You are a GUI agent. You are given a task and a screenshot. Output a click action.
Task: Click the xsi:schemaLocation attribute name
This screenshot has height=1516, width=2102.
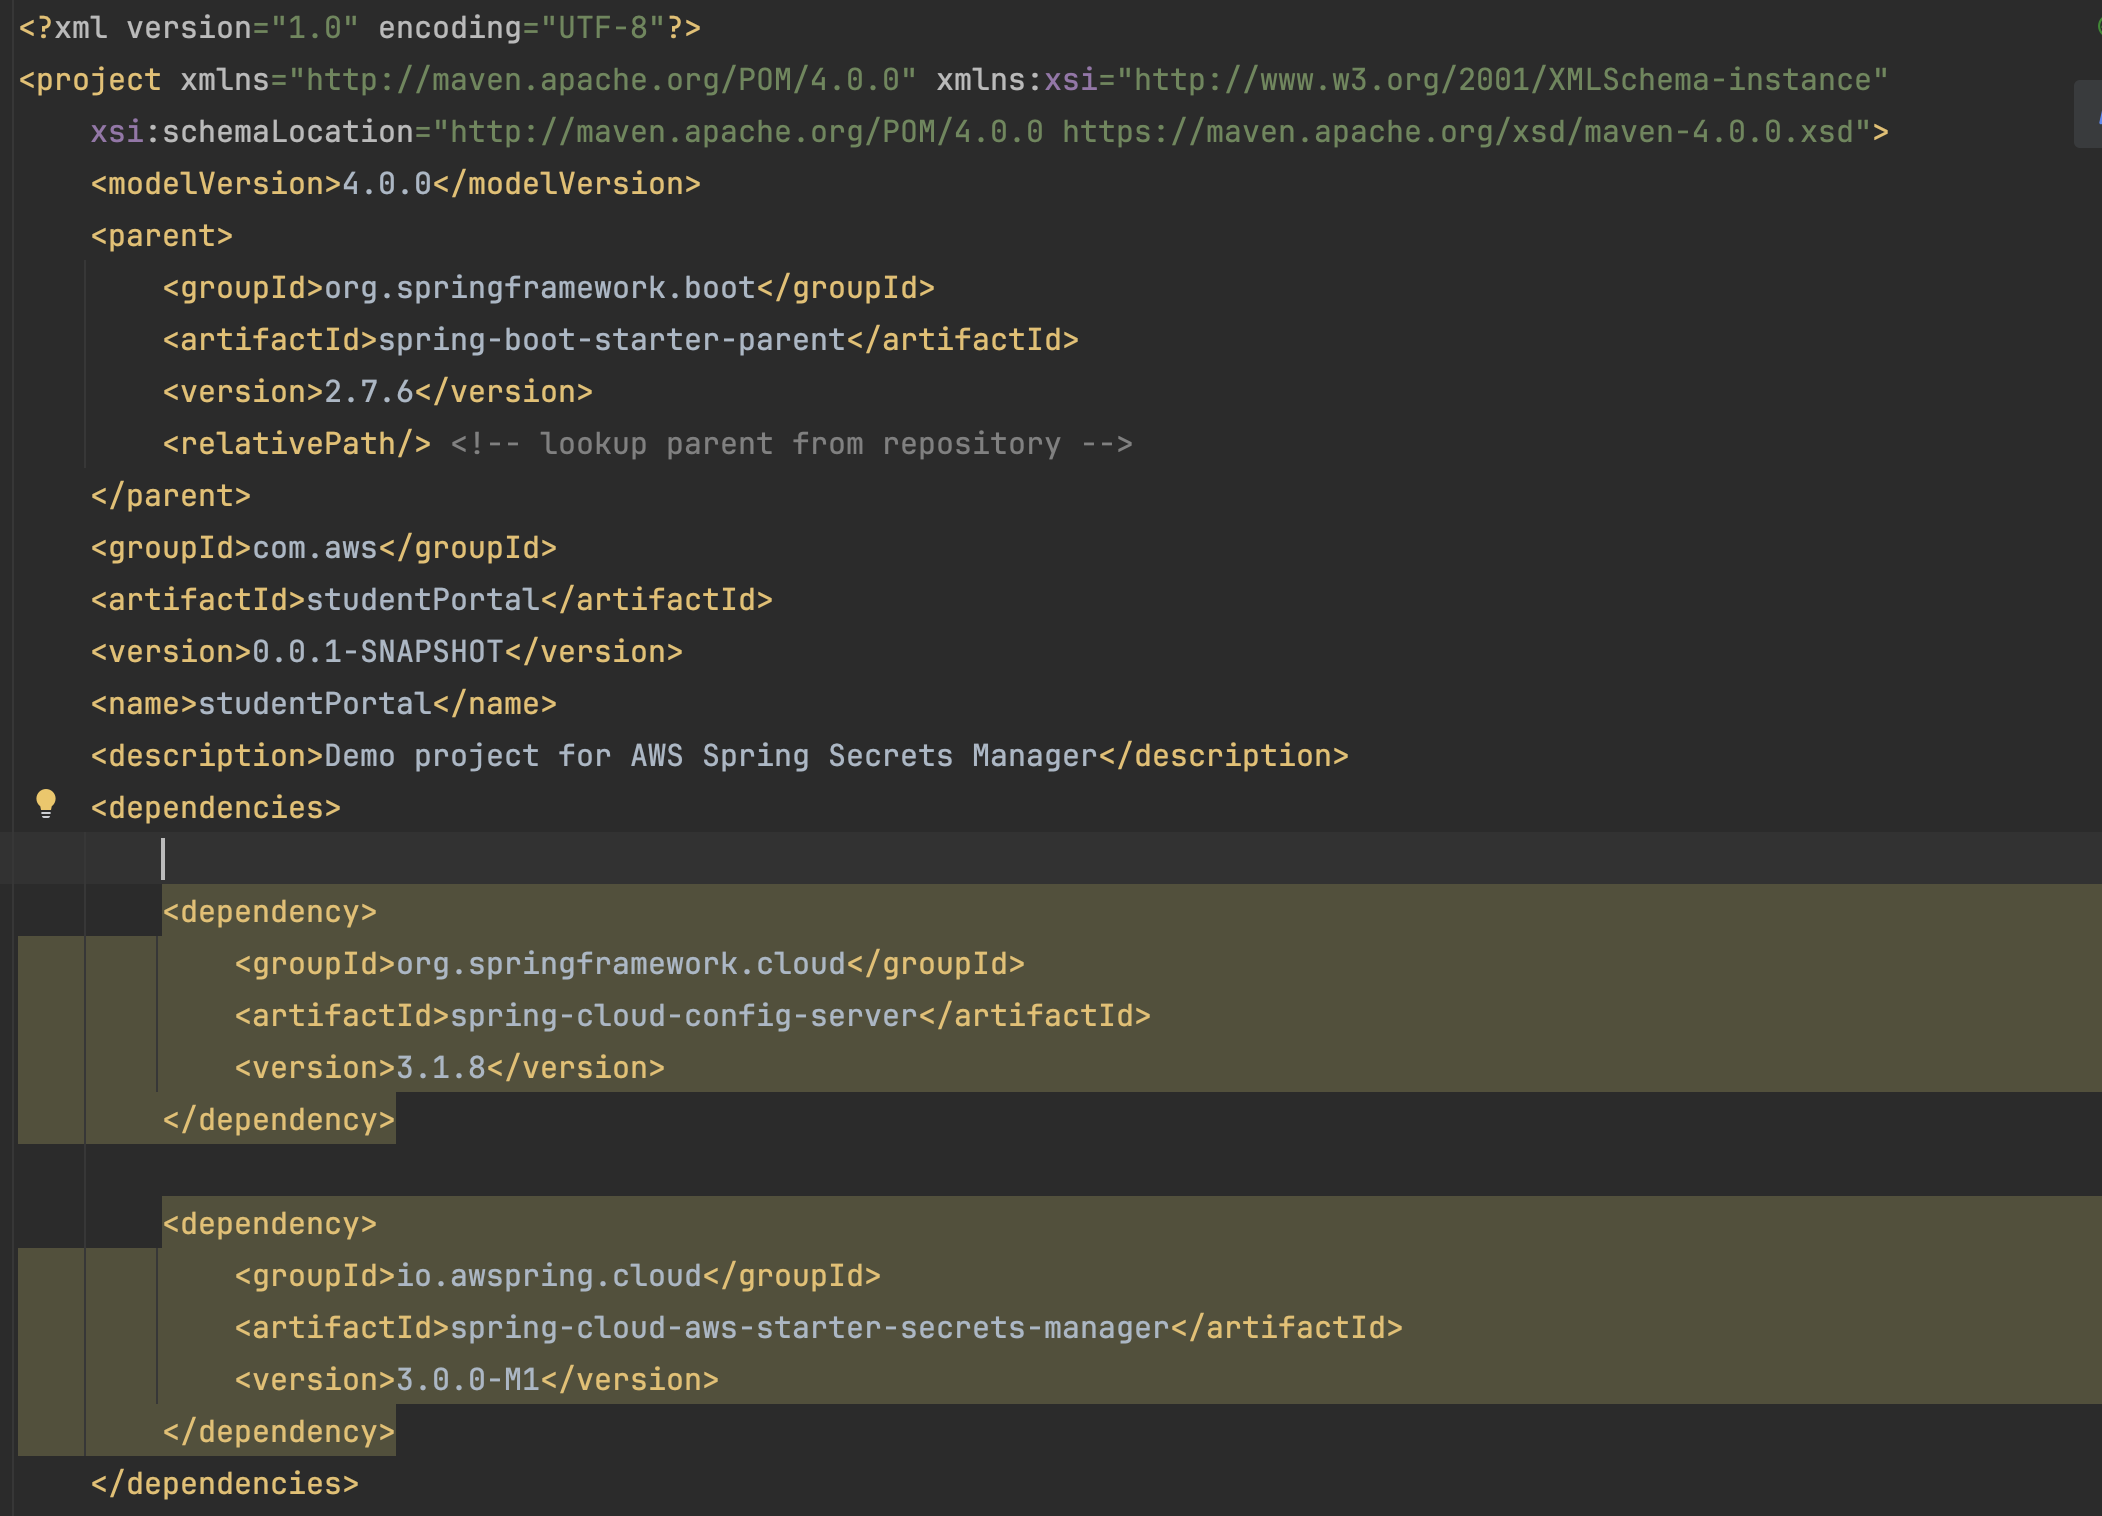(x=252, y=132)
